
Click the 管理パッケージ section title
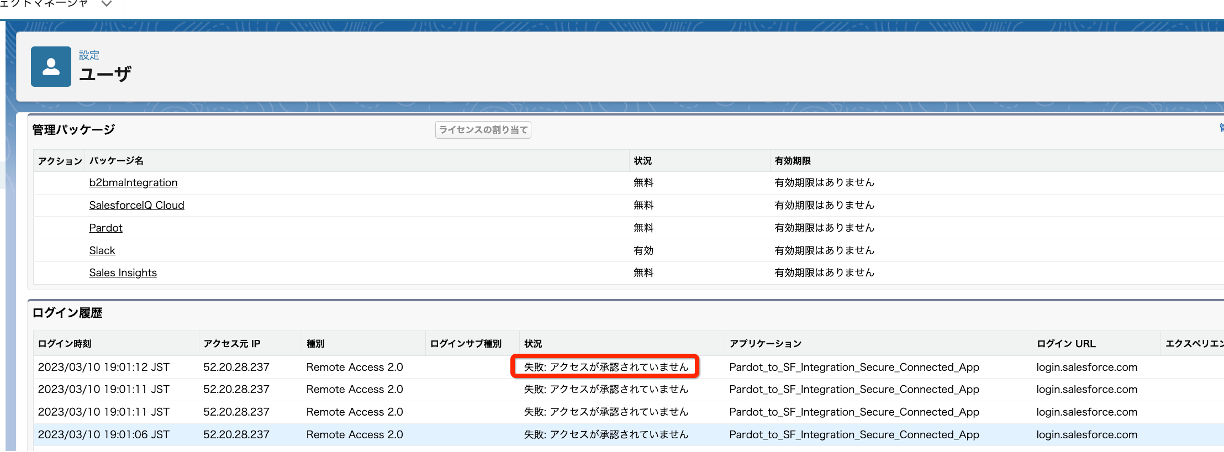pyautogui.click(x=74, y=130)
